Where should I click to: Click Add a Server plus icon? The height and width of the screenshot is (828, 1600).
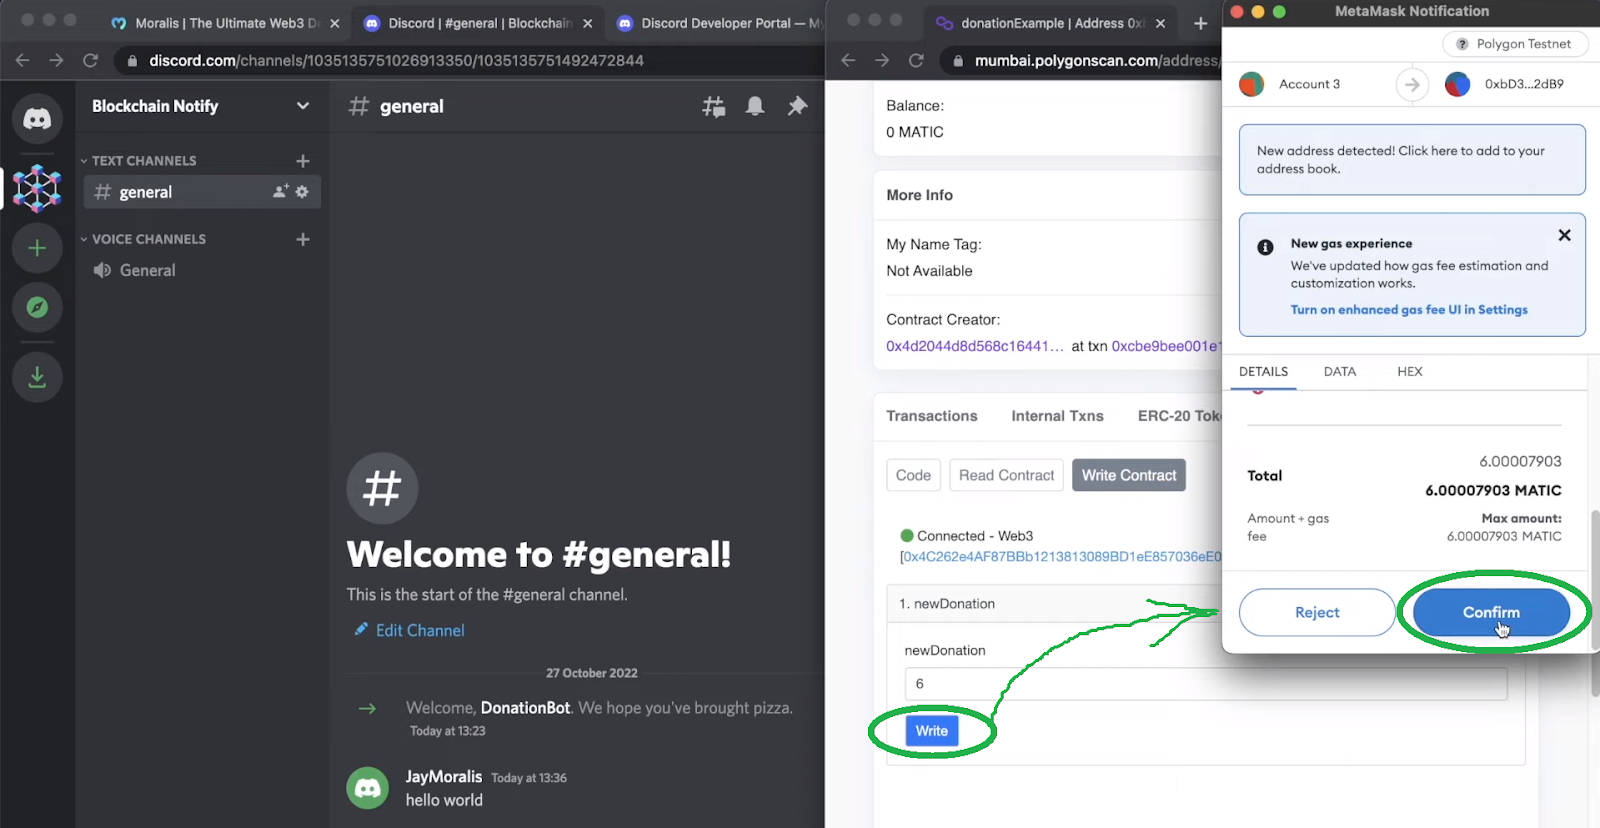37,248
